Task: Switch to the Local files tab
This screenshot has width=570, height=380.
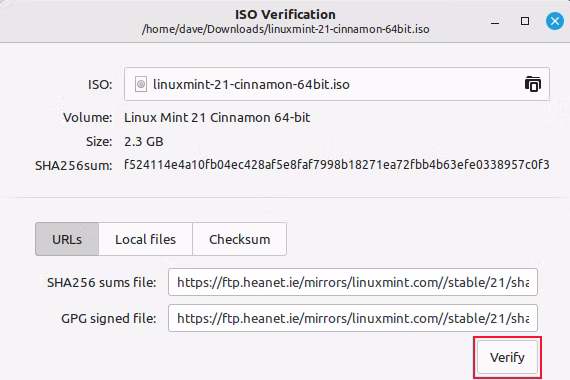Action: pos(145,239)
